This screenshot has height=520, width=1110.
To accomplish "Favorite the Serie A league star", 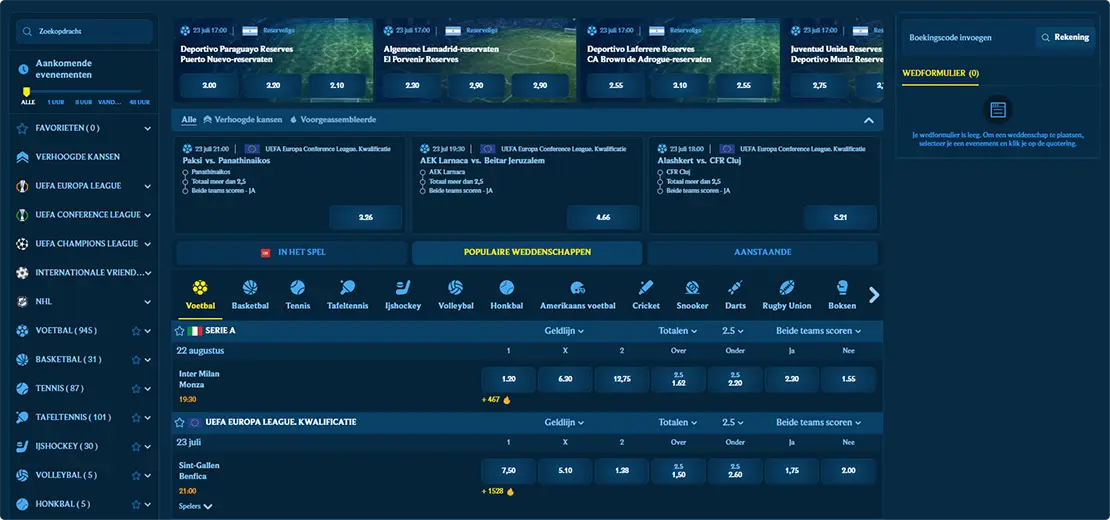I will pyautogui.click(x=180, y=330).
